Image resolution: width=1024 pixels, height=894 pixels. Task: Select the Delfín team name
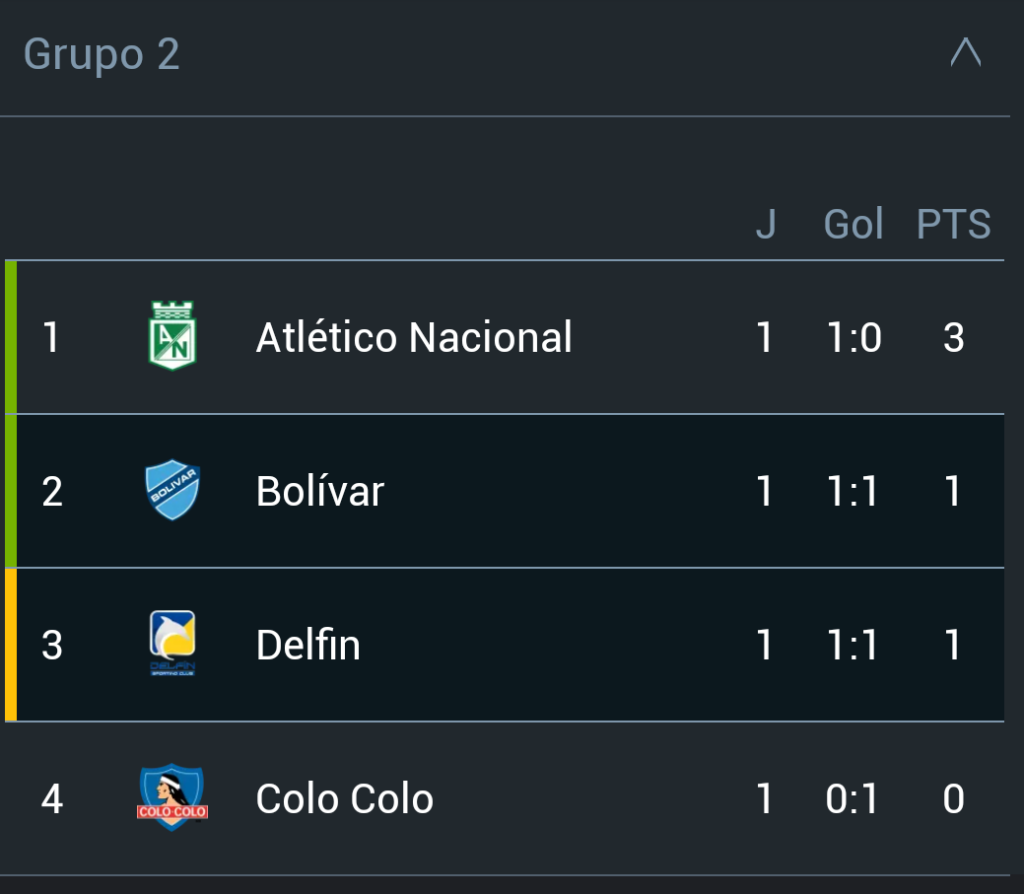point(308,645)
